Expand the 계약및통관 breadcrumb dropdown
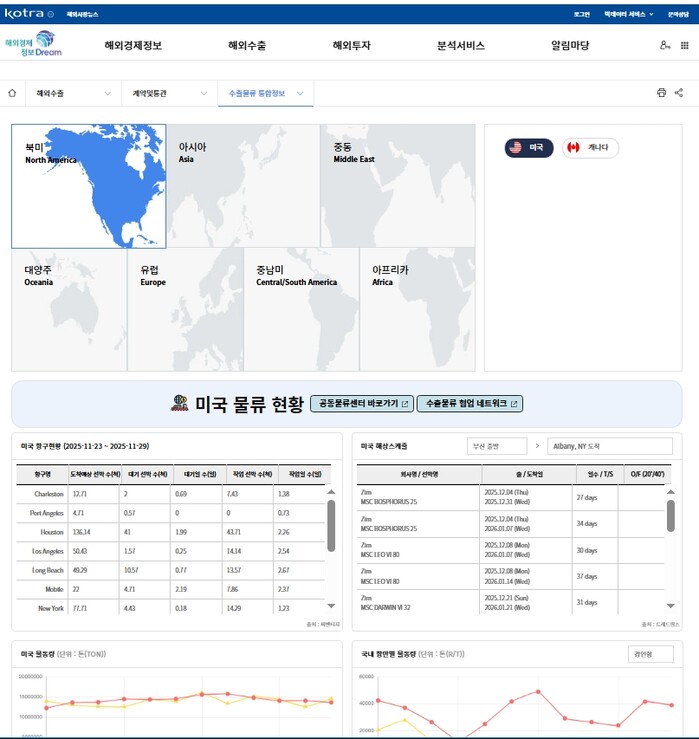The height and width of the screenshot is (739, 699). (x=168, y=93)
